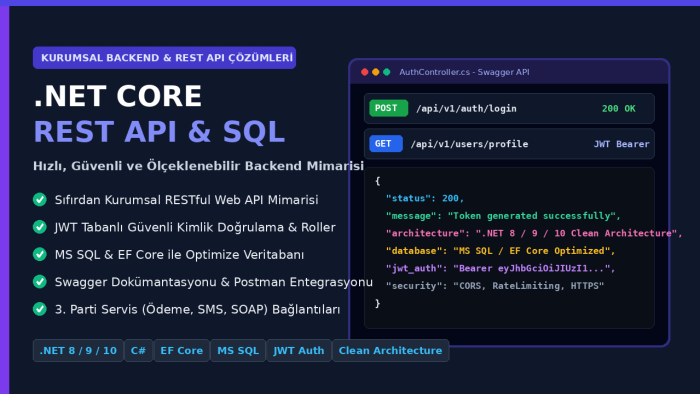
Task: Click the "database" JSON line
Action: [500, 251]
